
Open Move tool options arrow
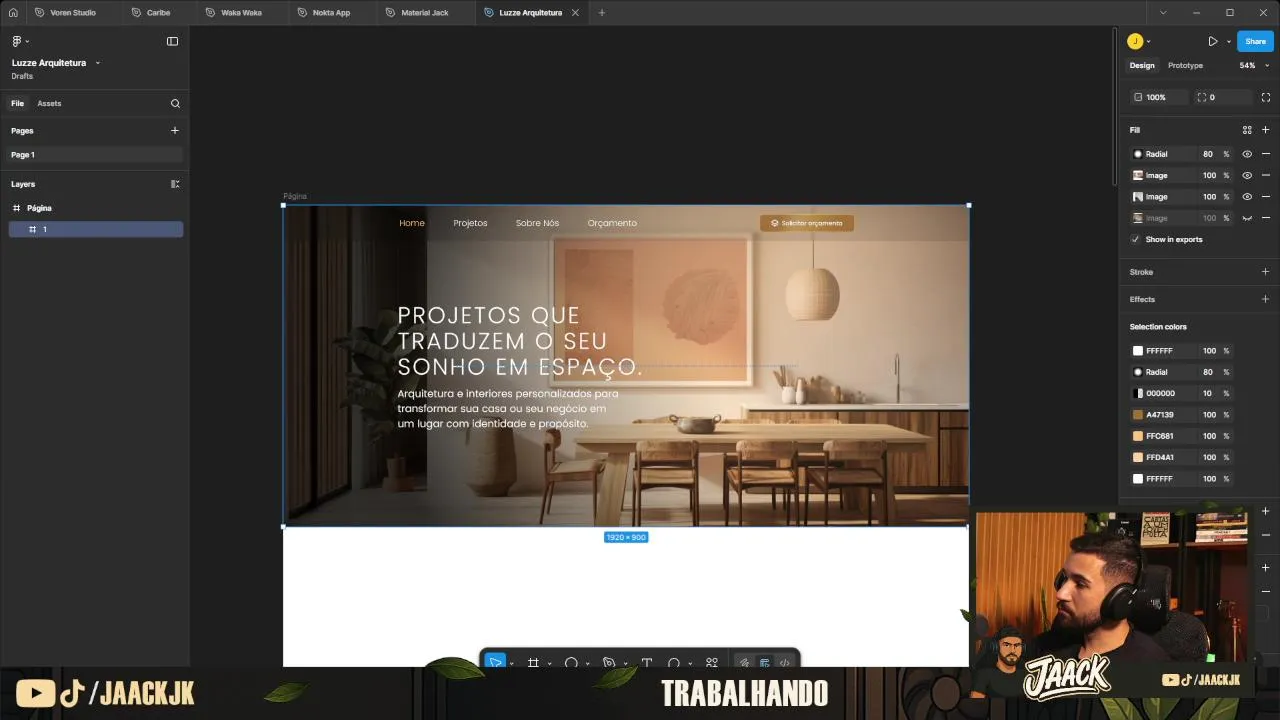point(511,663)
